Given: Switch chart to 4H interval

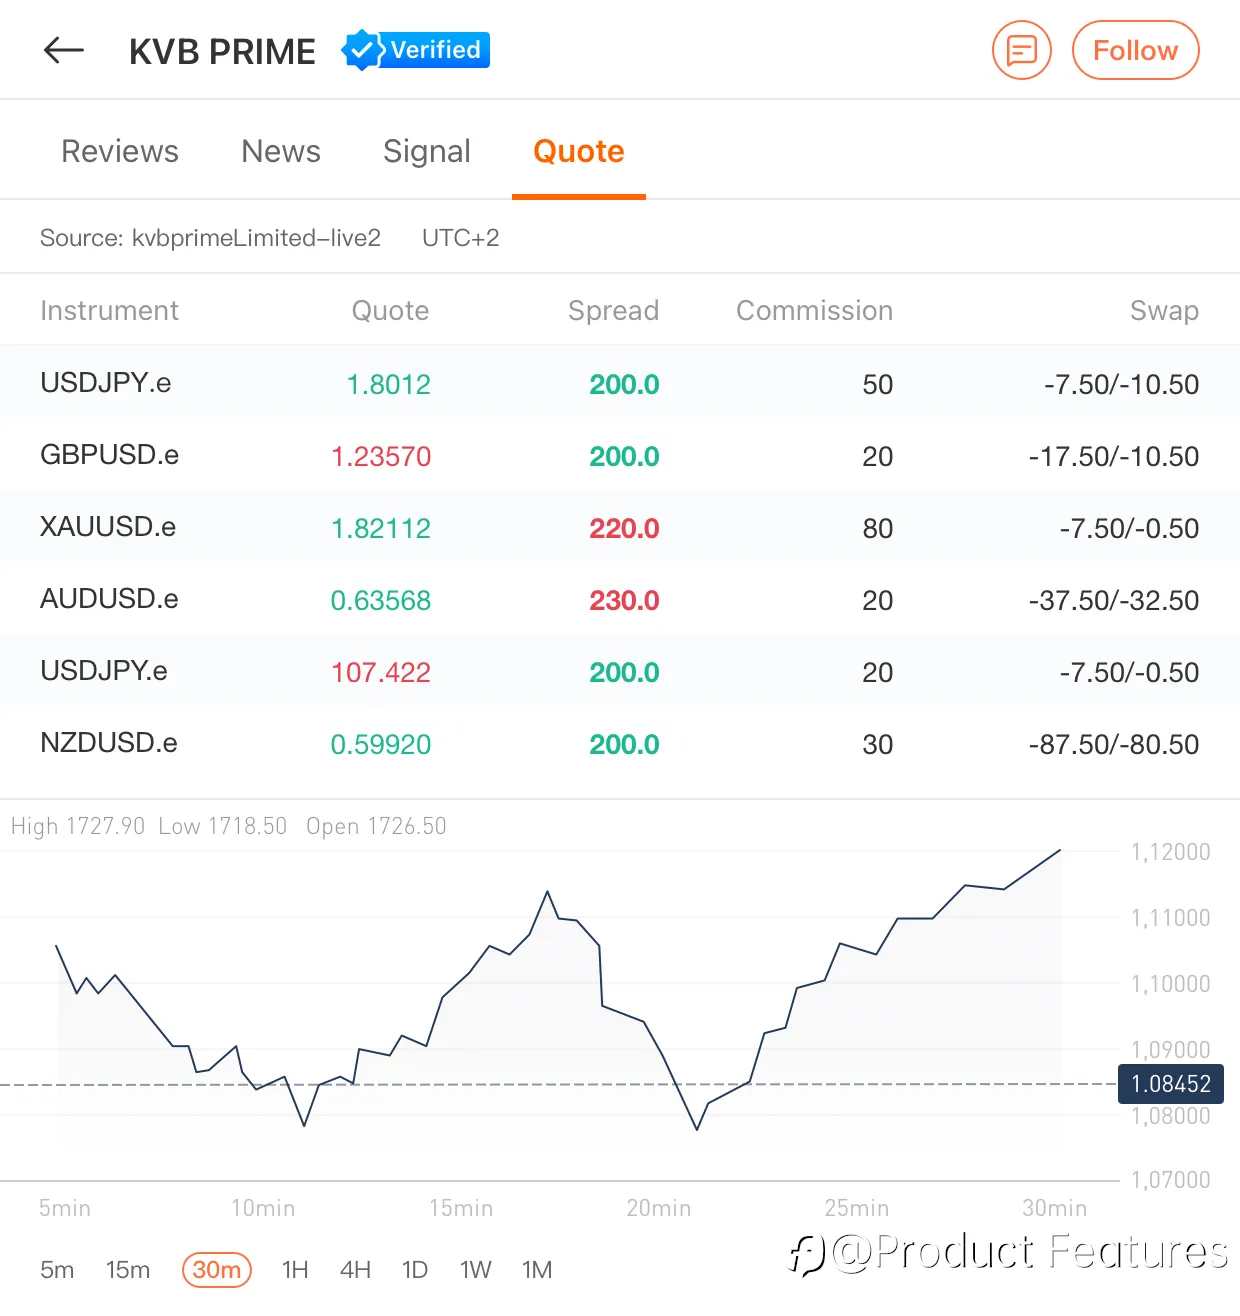Looking at the screenshot, I should click(355, 1270).
